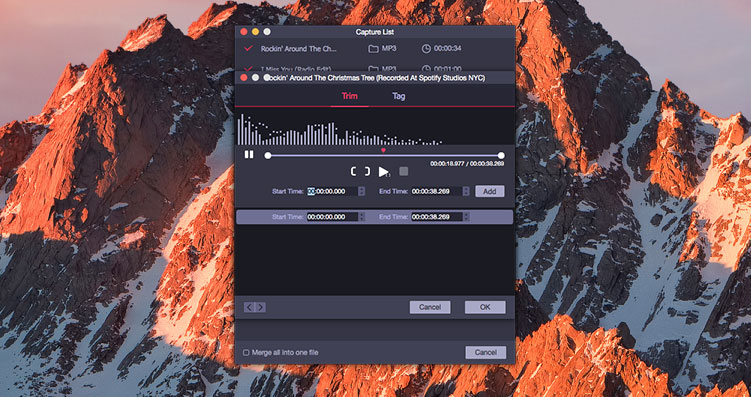This screenshot has height=397, width=751.
Task: Play the selected segment
Action: tap(384, 171)
